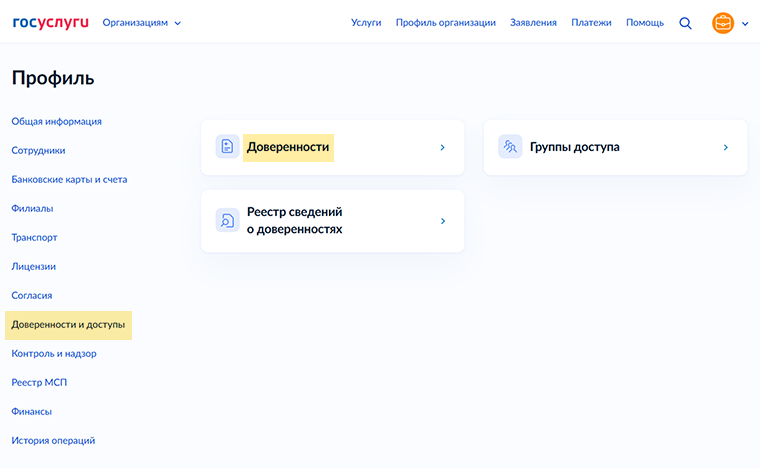Click the Группы доступа people icon
760x468 pixels.
[510, 146]
